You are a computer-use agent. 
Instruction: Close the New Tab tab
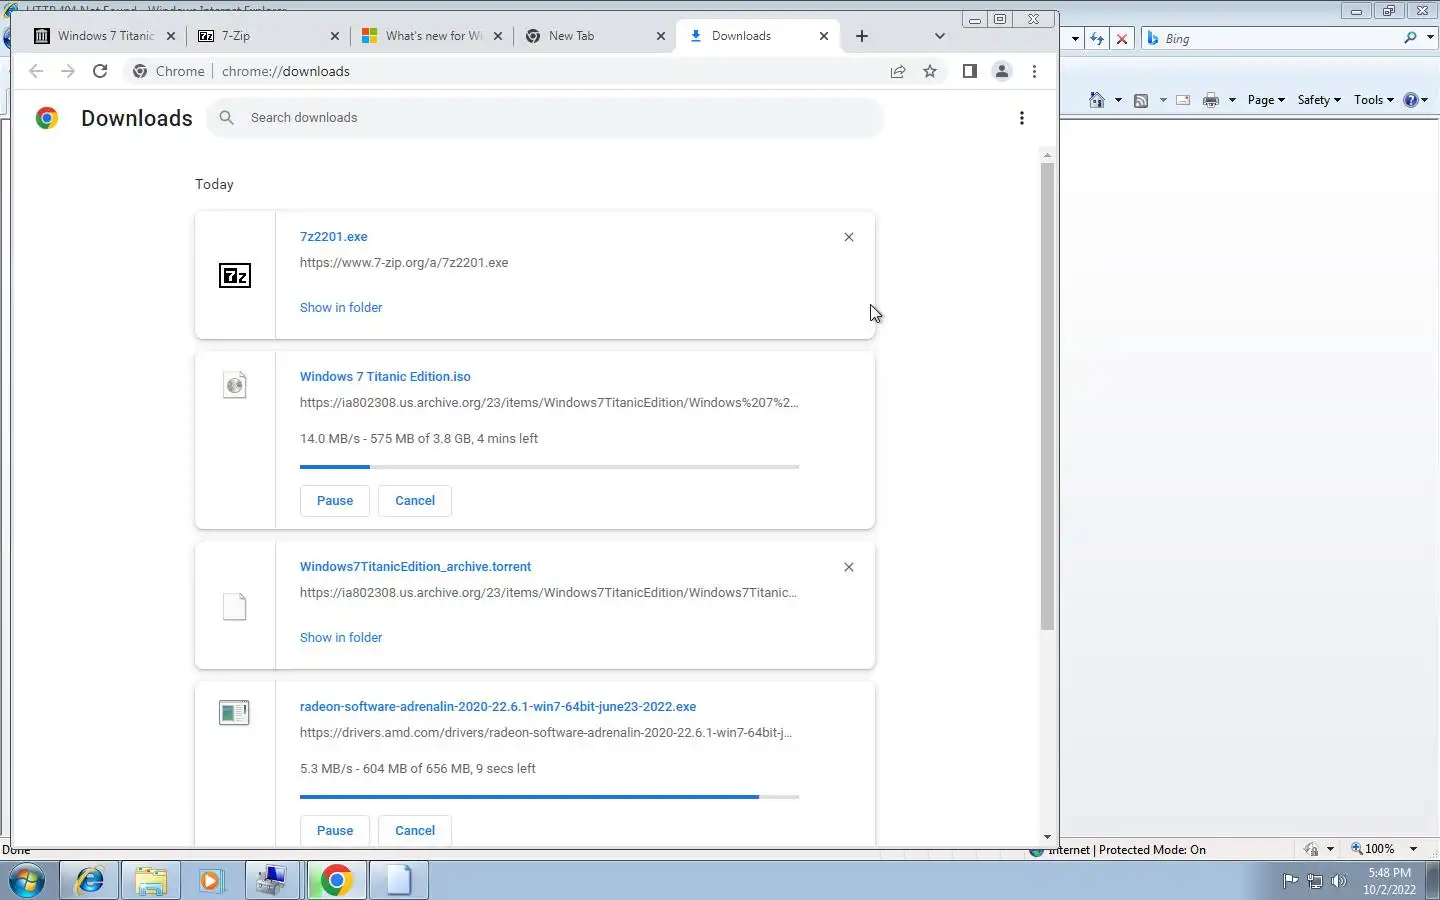click(x=661, y=36)
